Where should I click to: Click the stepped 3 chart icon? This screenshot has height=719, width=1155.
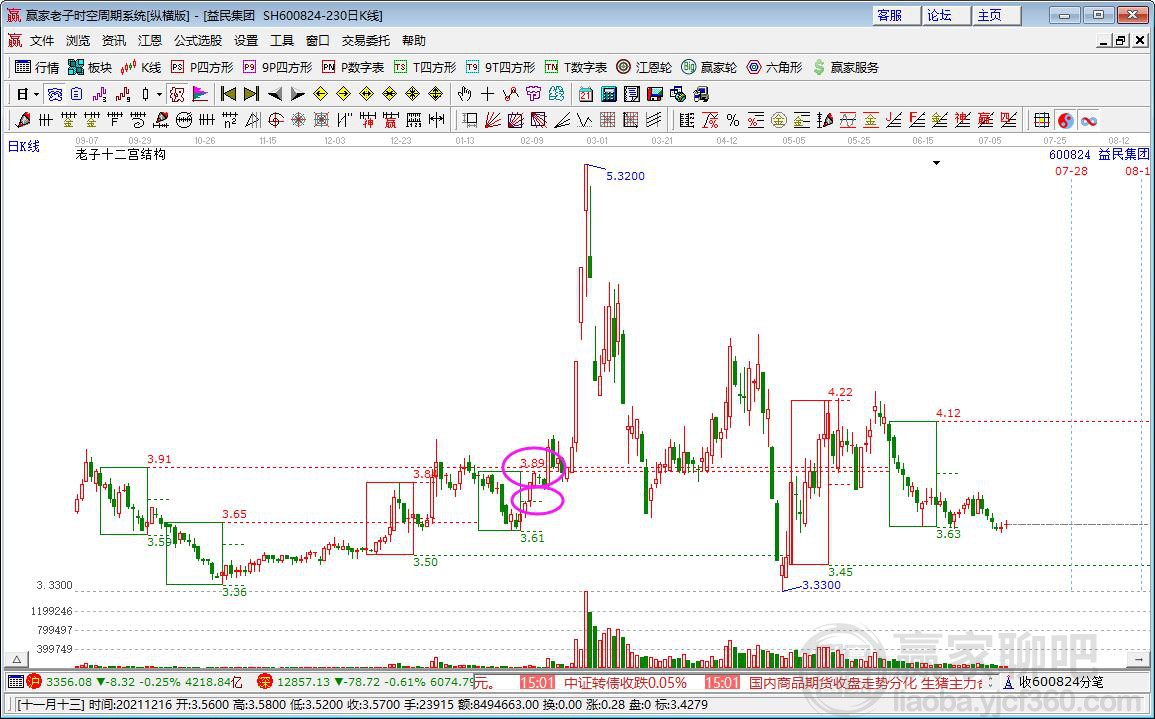coord(99,94)
